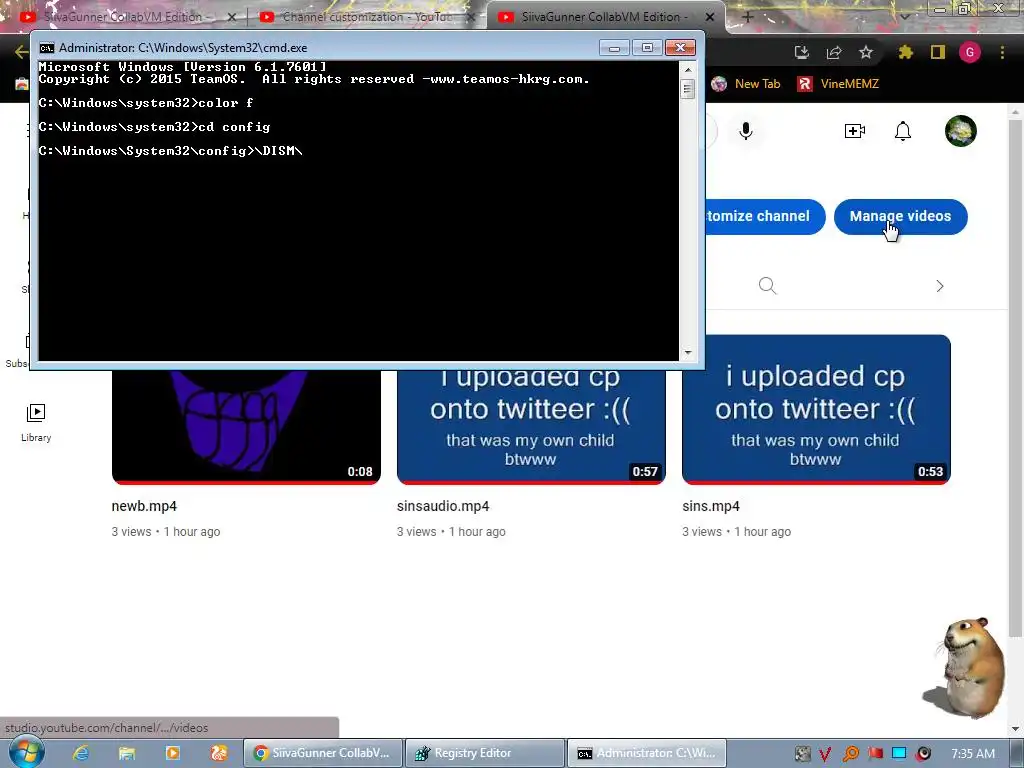This screenshot has height=768, width=1024.
Task: Open the New Tab bookmark
Action: click(746, 84)
